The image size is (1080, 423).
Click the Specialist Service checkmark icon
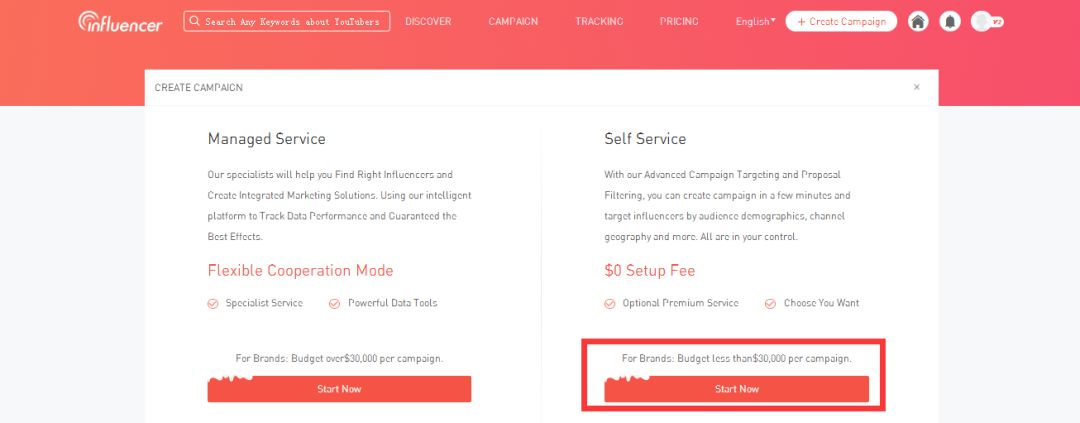coord(213,303)
